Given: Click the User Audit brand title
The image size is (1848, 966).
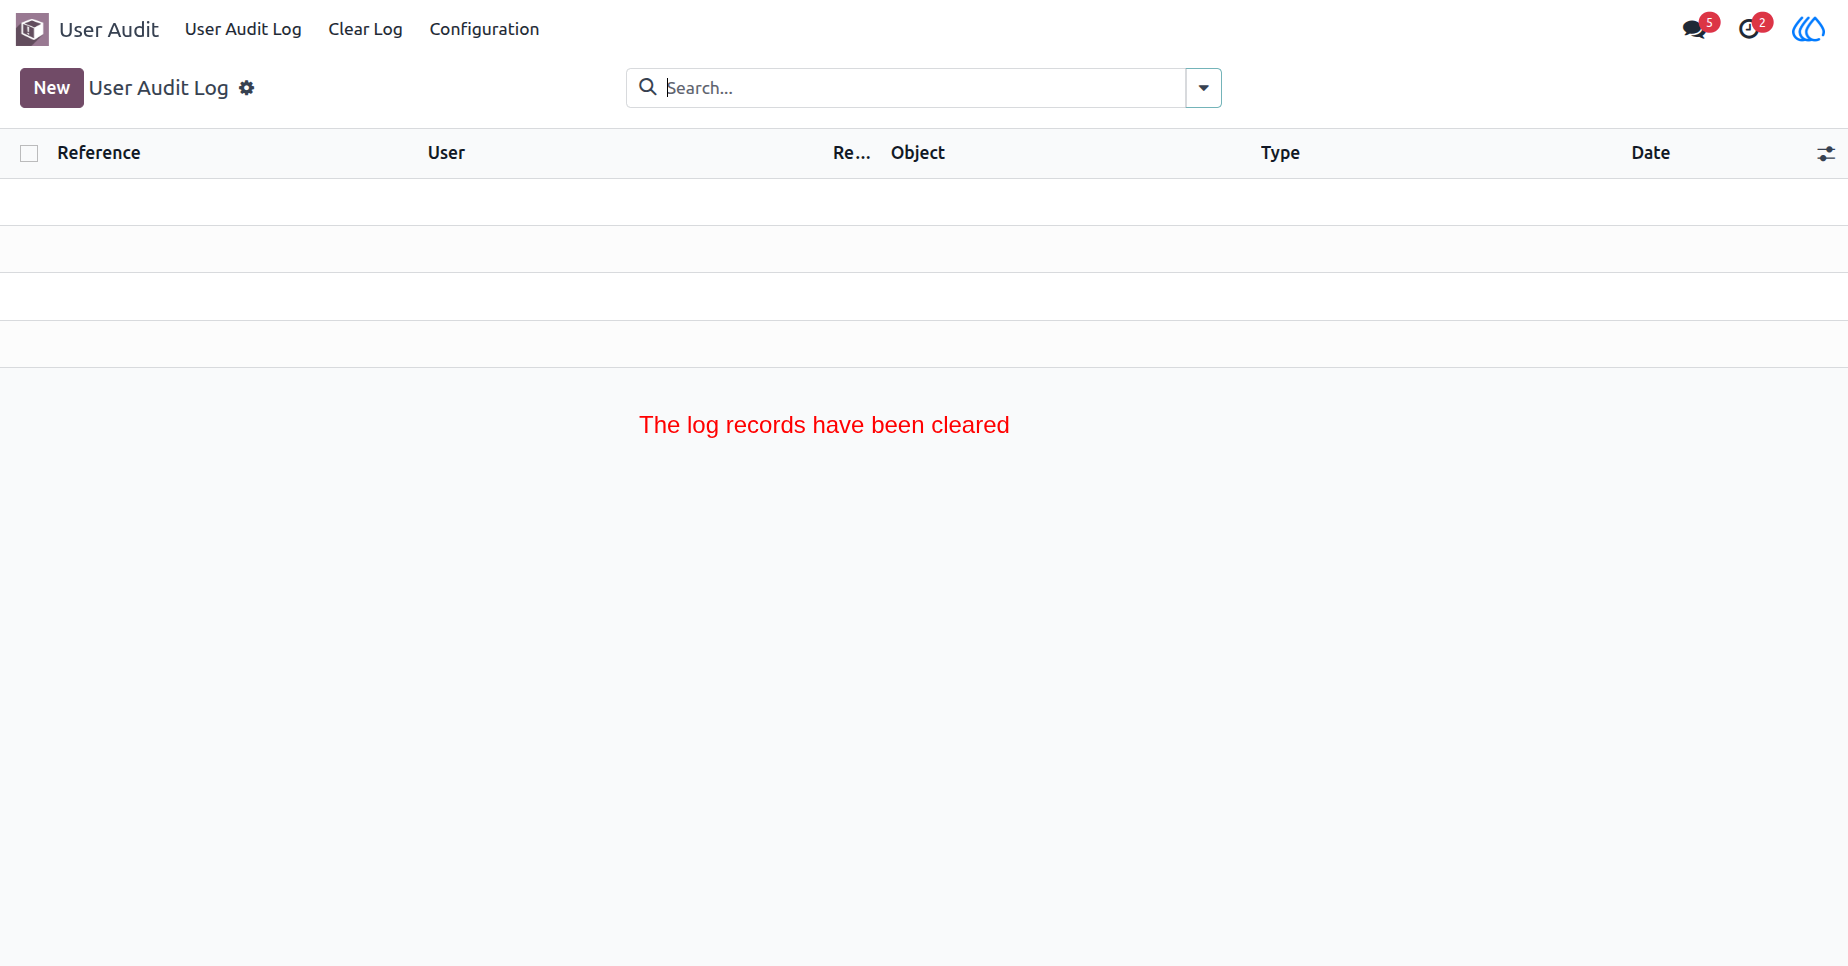Looking at the screenshot, I should click(109, 29).
